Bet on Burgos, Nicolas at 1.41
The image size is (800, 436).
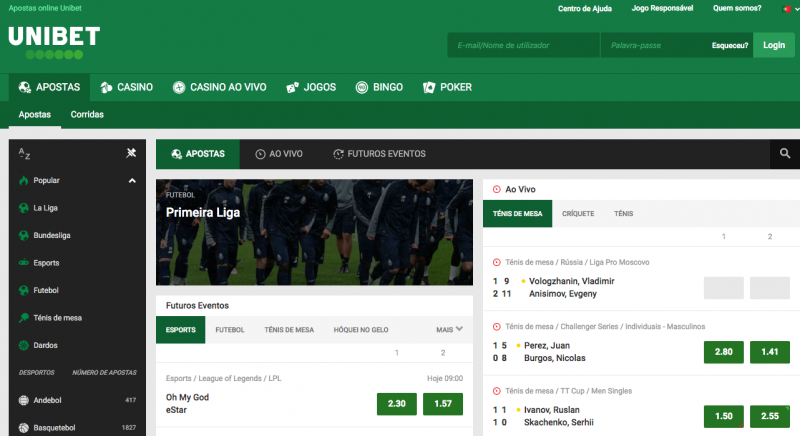pyautogui.click(x=769, y=352)
